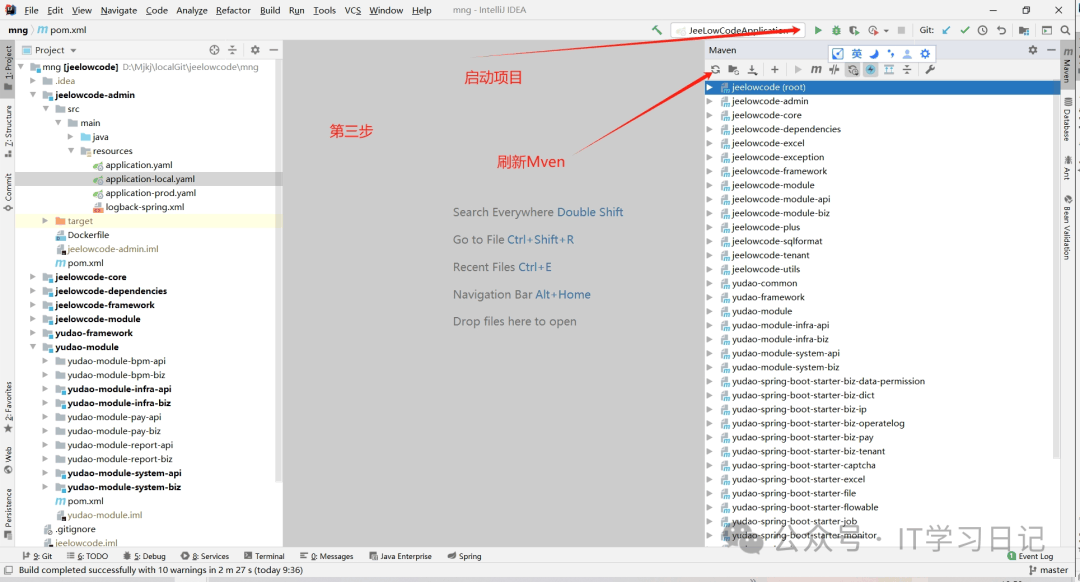Open the TODO tool window tab

point(87,556)
